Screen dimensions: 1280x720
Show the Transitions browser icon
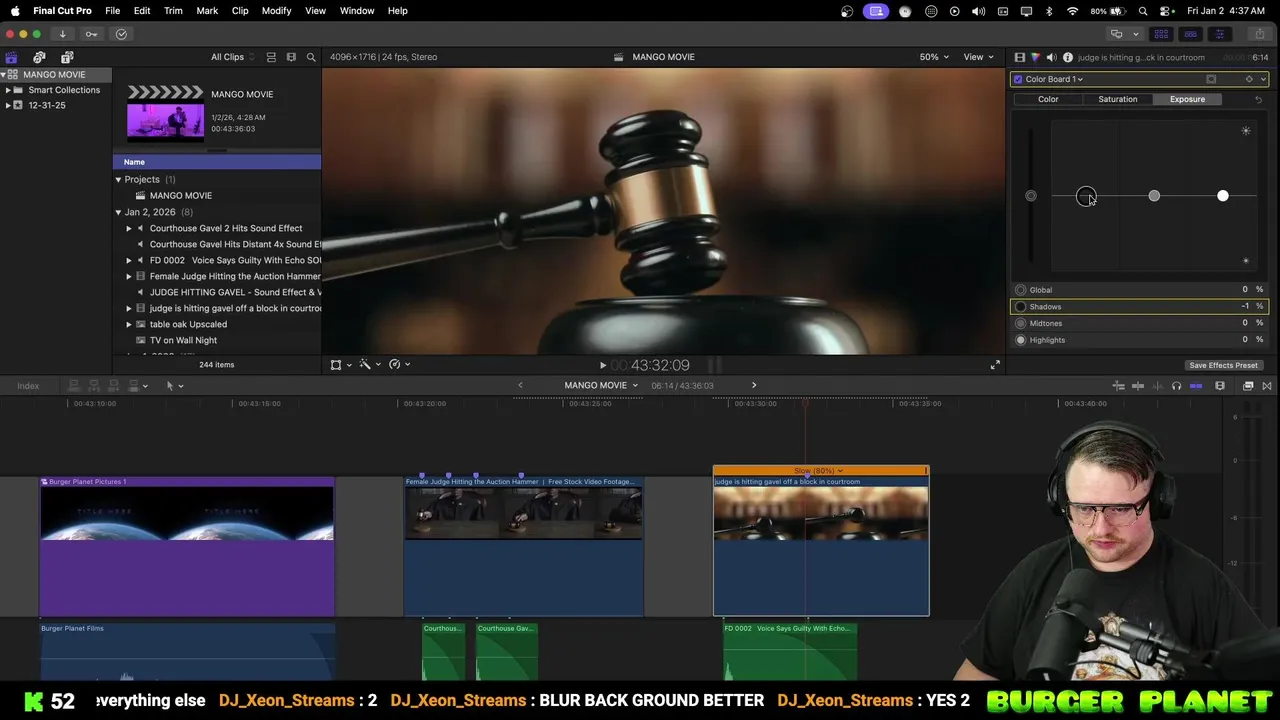point(1267,386)
